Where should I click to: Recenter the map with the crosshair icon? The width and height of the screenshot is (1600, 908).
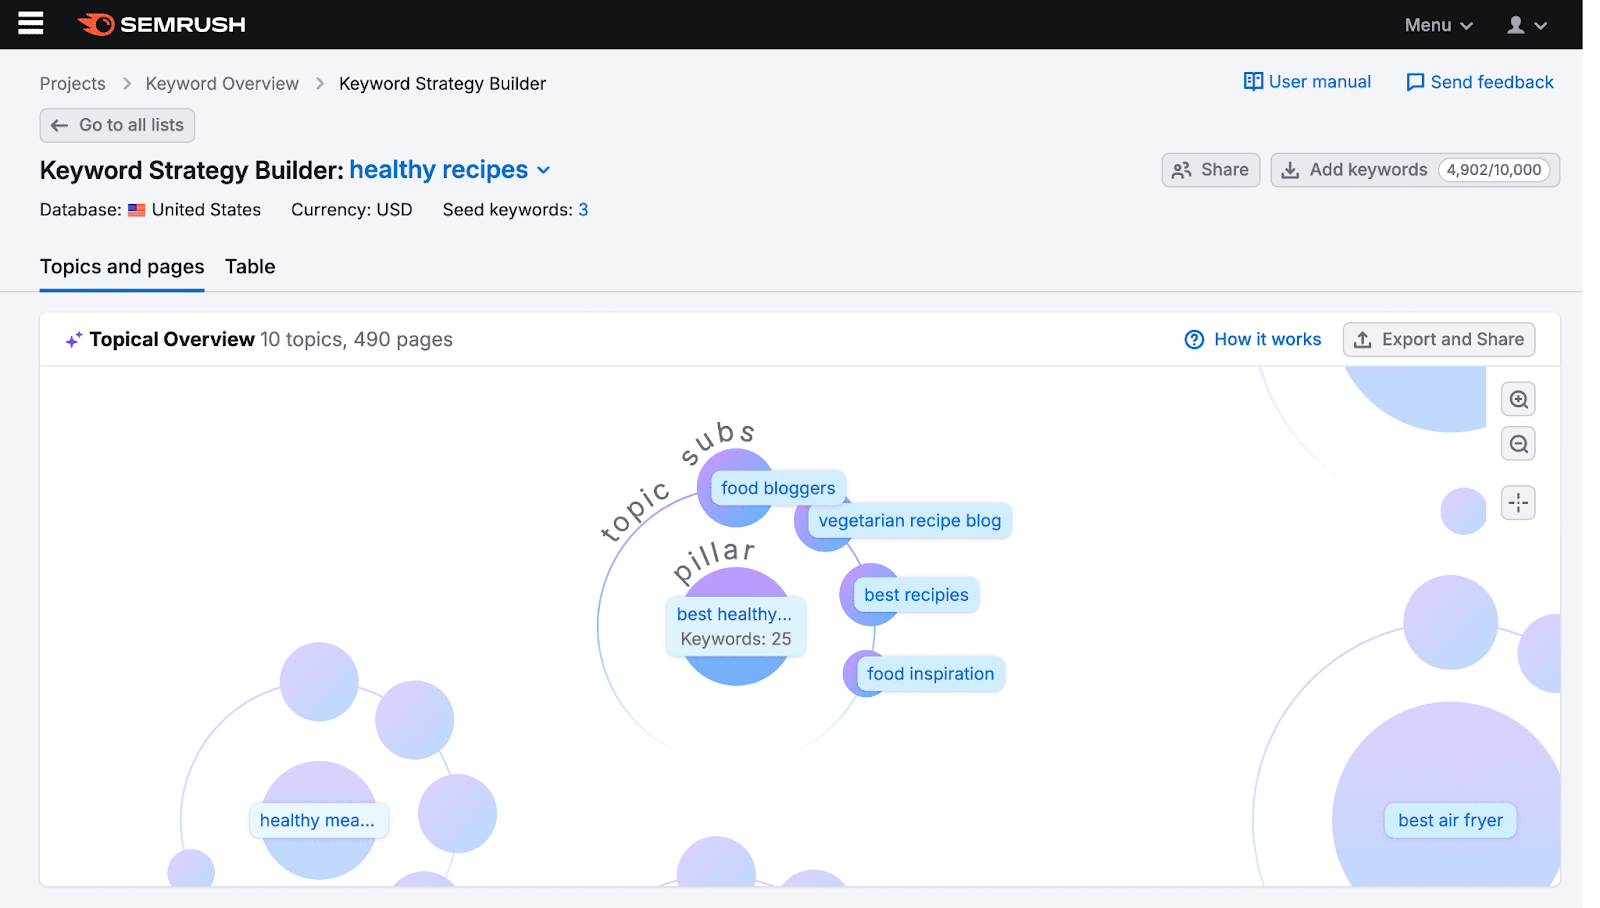(x=1518, y=503)
